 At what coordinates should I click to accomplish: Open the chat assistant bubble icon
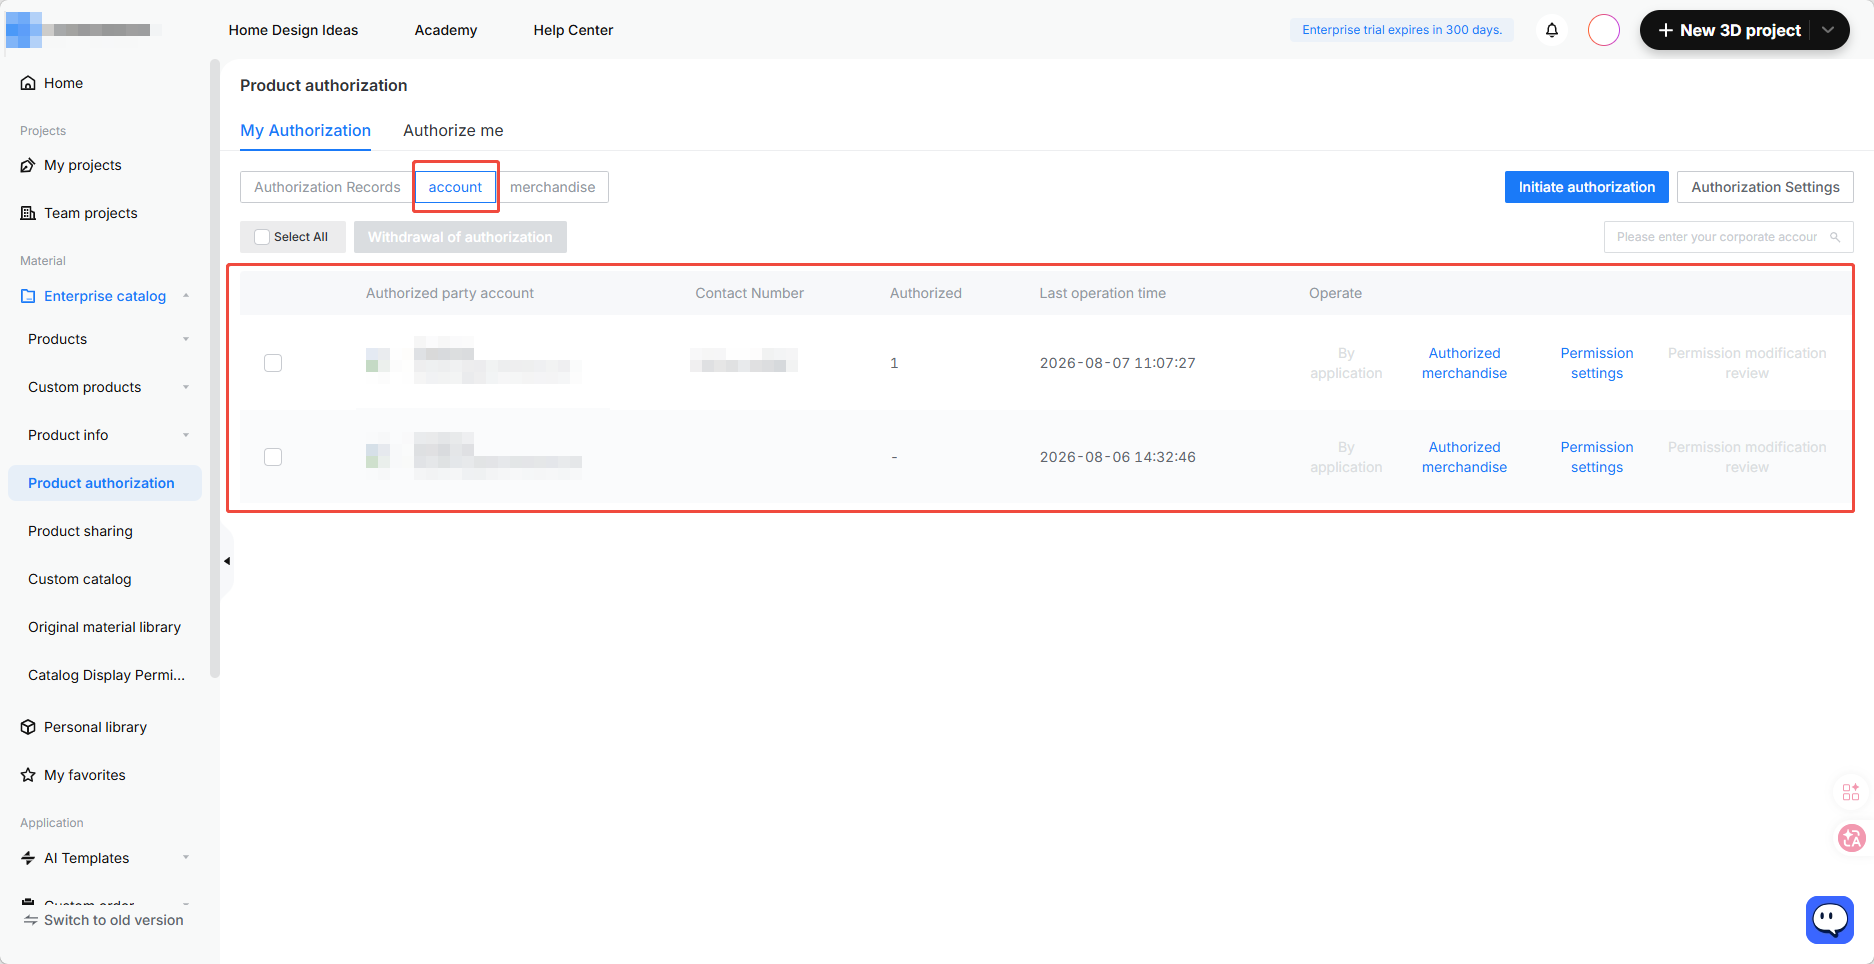(1830, 919)
